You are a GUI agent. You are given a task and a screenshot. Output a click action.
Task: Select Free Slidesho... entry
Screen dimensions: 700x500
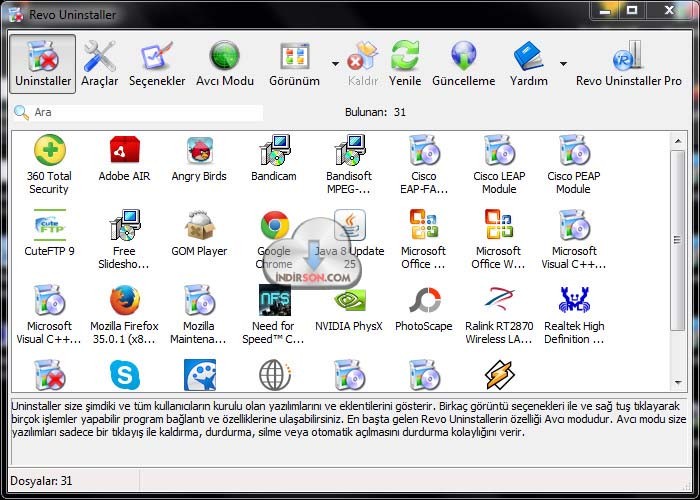tap(124, 240)
